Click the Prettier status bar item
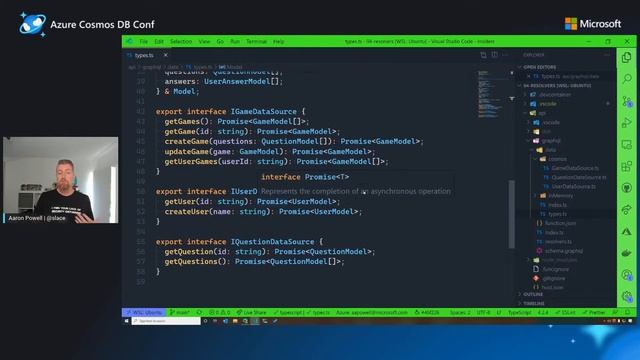The width and height of the screenshot is (640, 360). [594, 312]
